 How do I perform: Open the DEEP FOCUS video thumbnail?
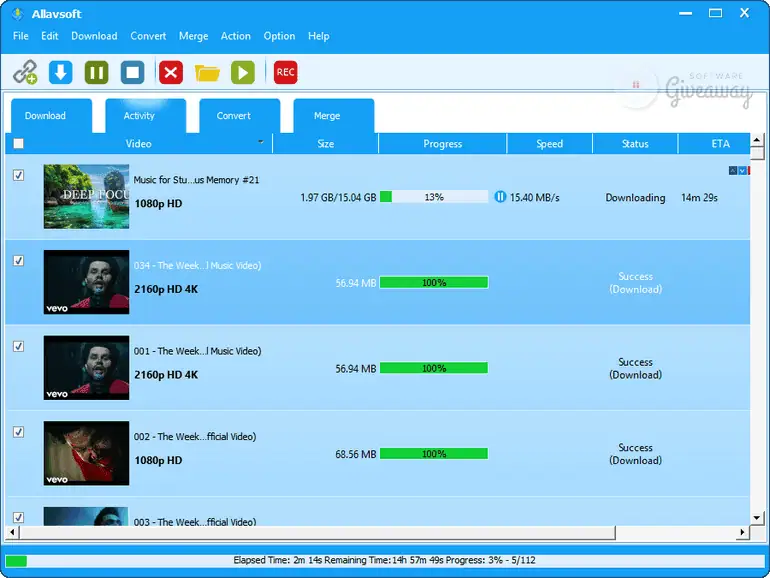(x=86, y=196)
